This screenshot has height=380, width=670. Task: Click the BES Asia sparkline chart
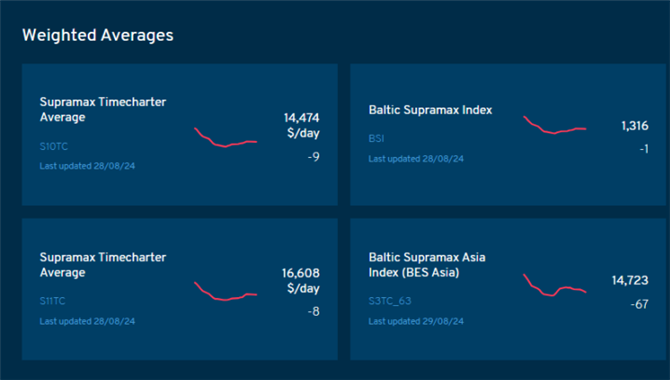tap(555, 285)
